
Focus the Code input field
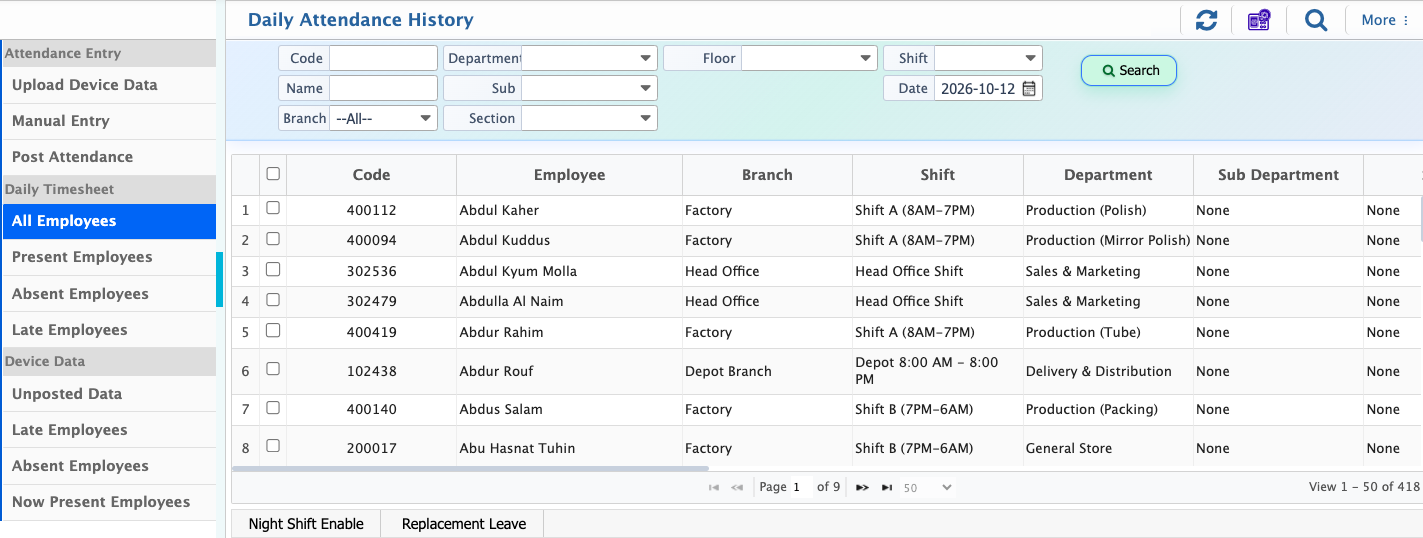tap(383, 58)
